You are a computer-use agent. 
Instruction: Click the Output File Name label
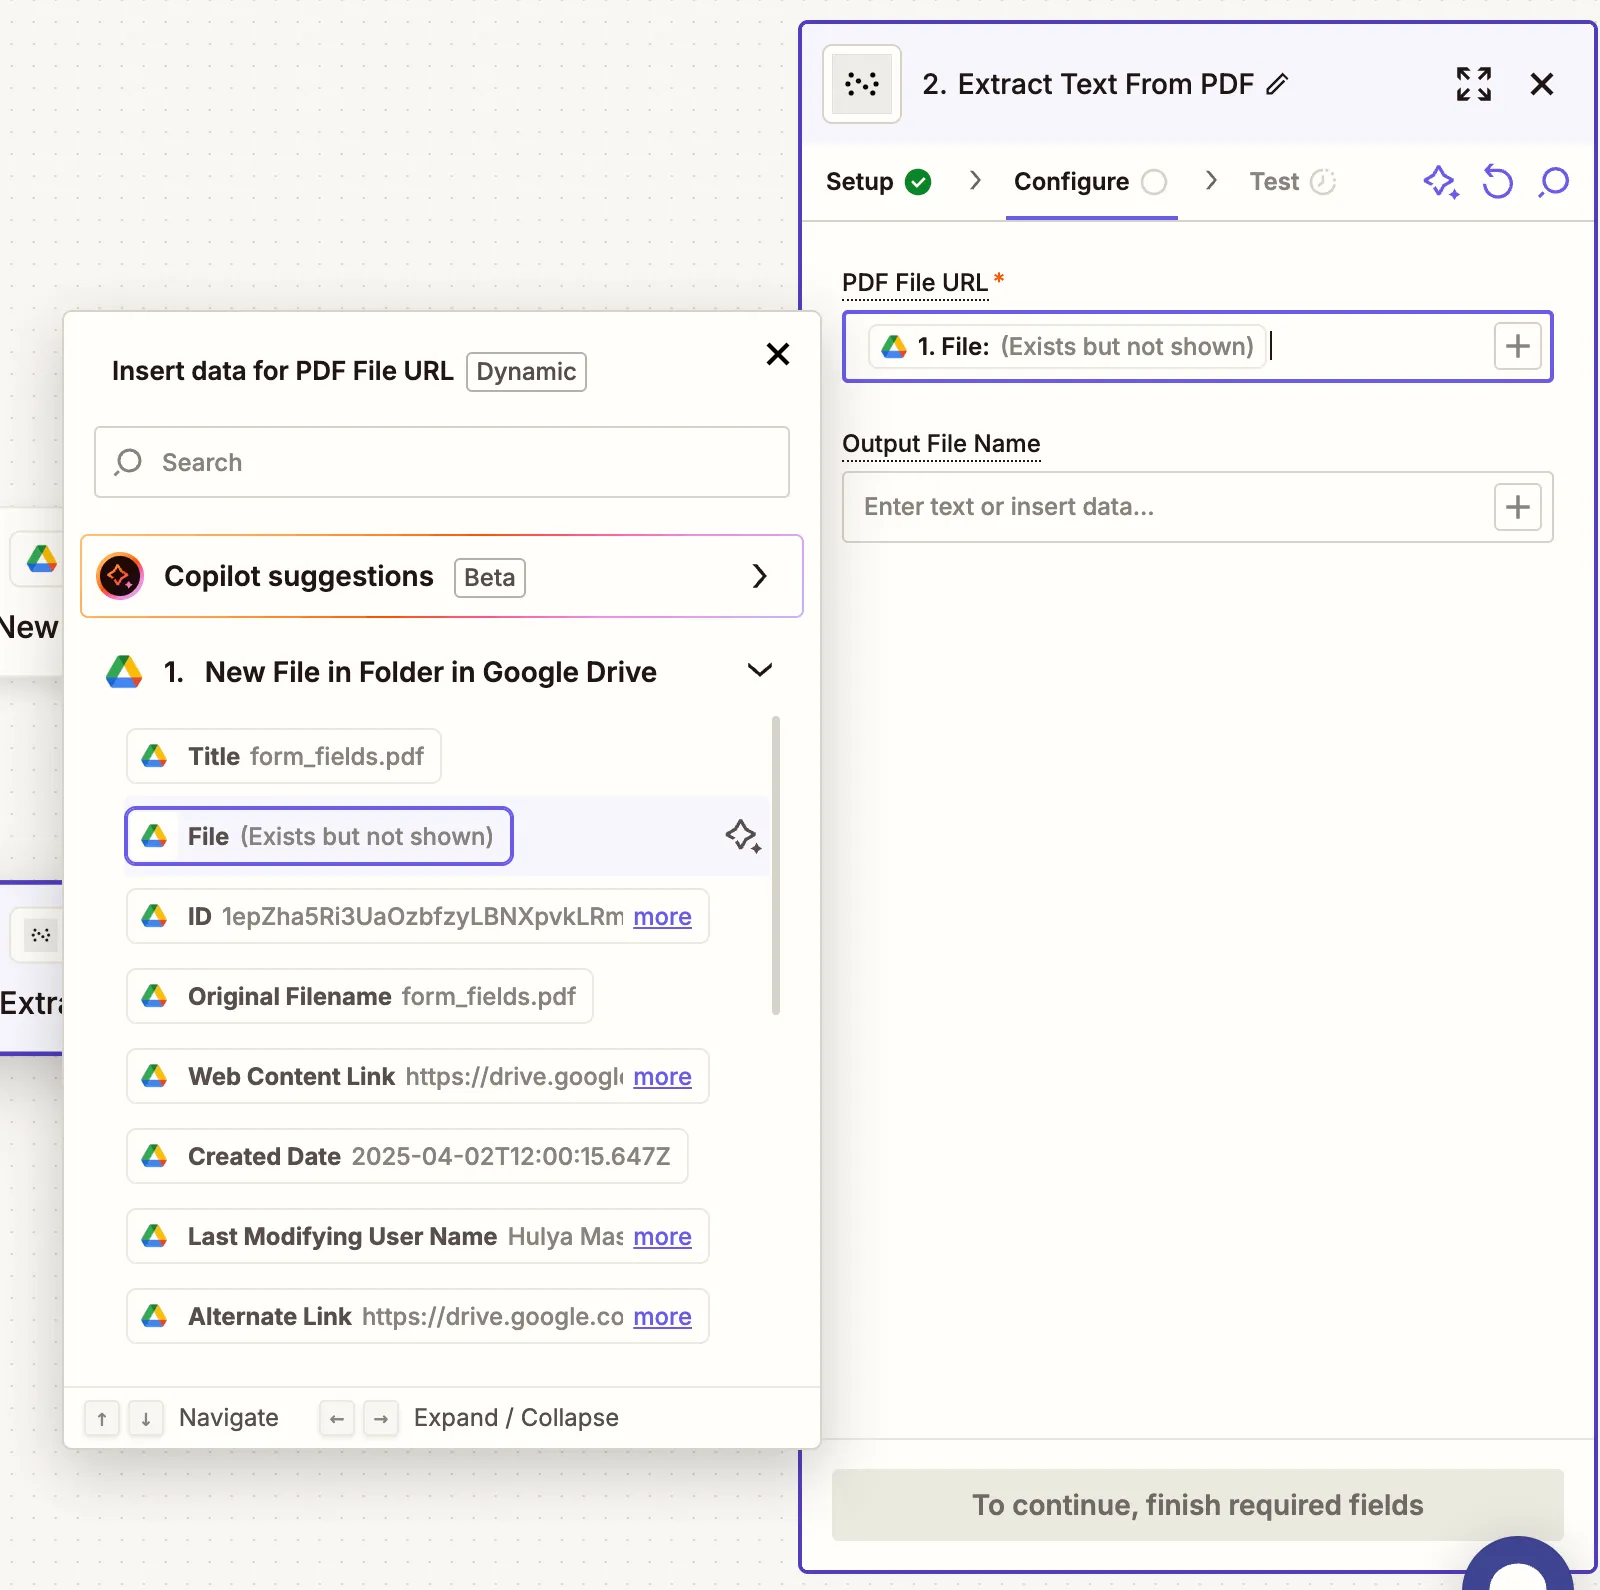941,443
